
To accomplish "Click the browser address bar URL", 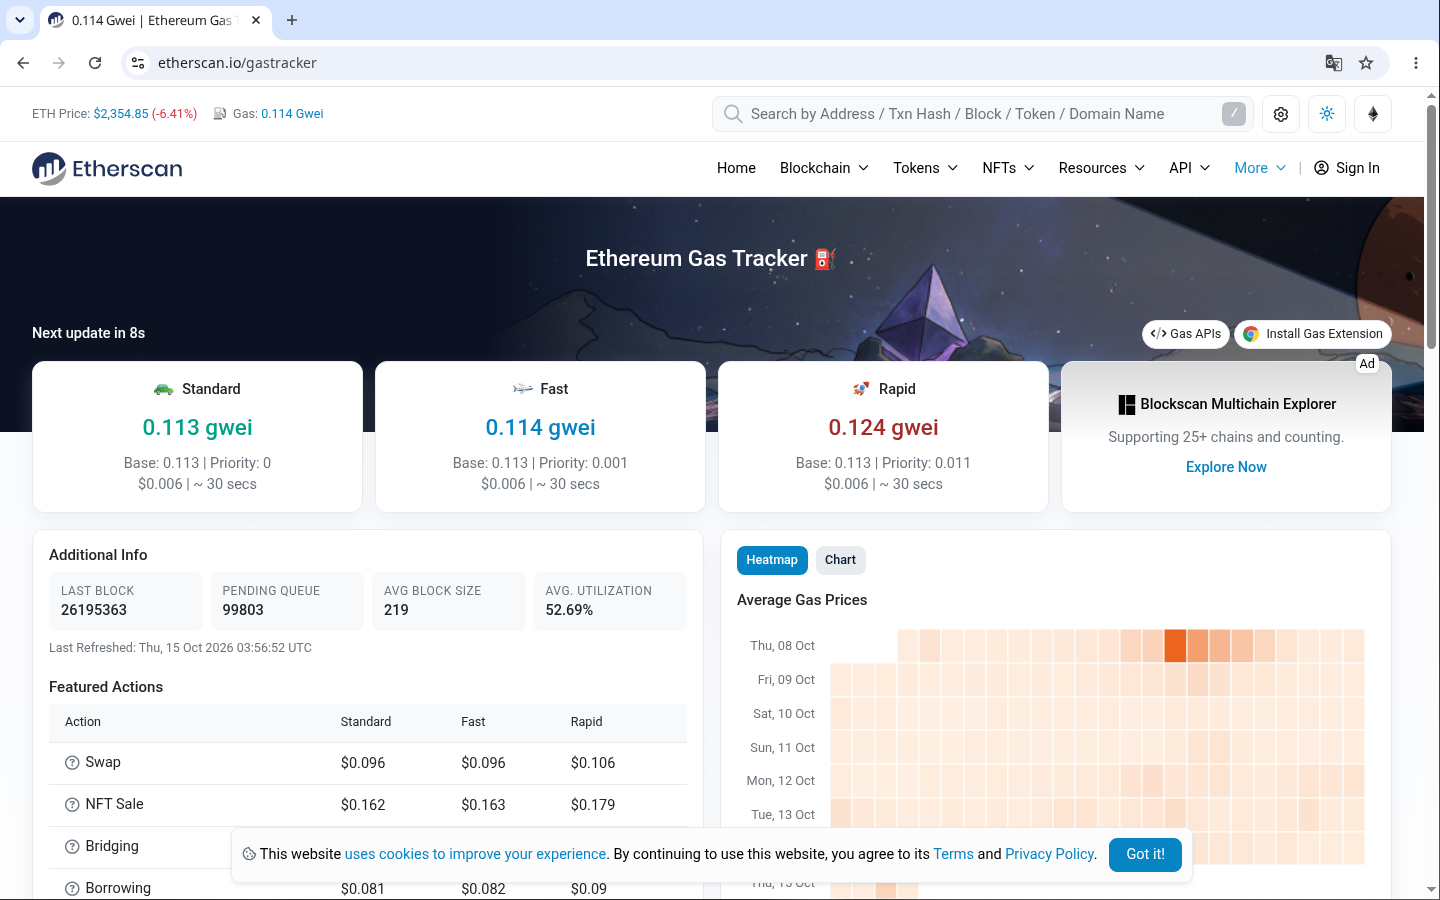I will click(237, 63).
